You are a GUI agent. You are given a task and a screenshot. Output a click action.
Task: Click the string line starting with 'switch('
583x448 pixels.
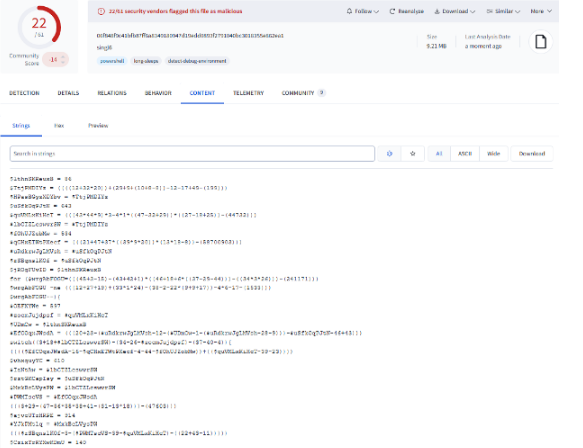click(121, 342)
